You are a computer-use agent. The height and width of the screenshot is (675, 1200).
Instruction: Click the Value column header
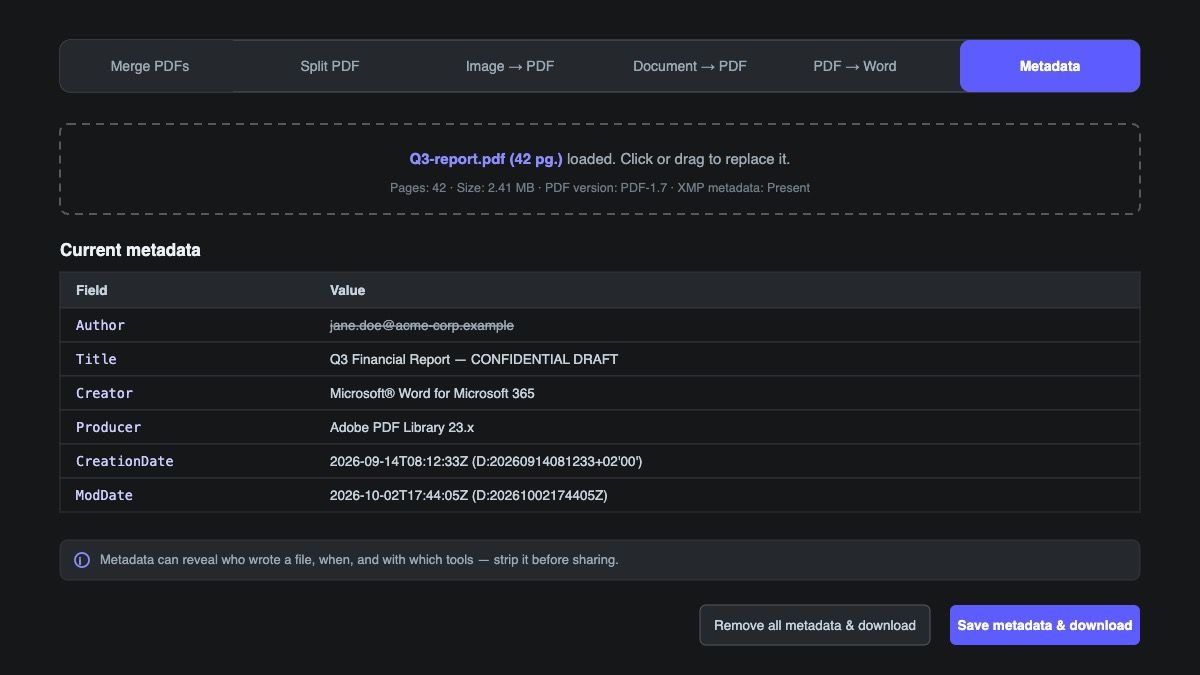[347, 290]
